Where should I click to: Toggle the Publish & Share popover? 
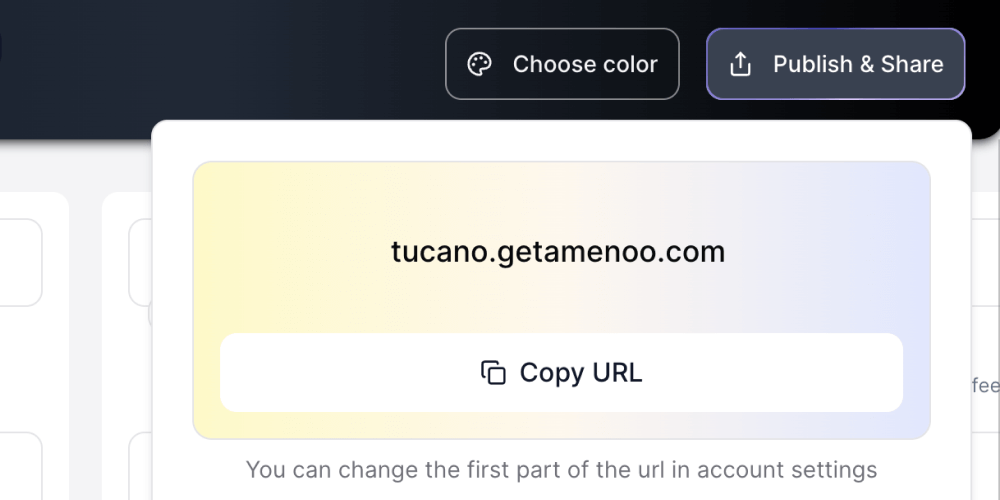coord(835,64)
